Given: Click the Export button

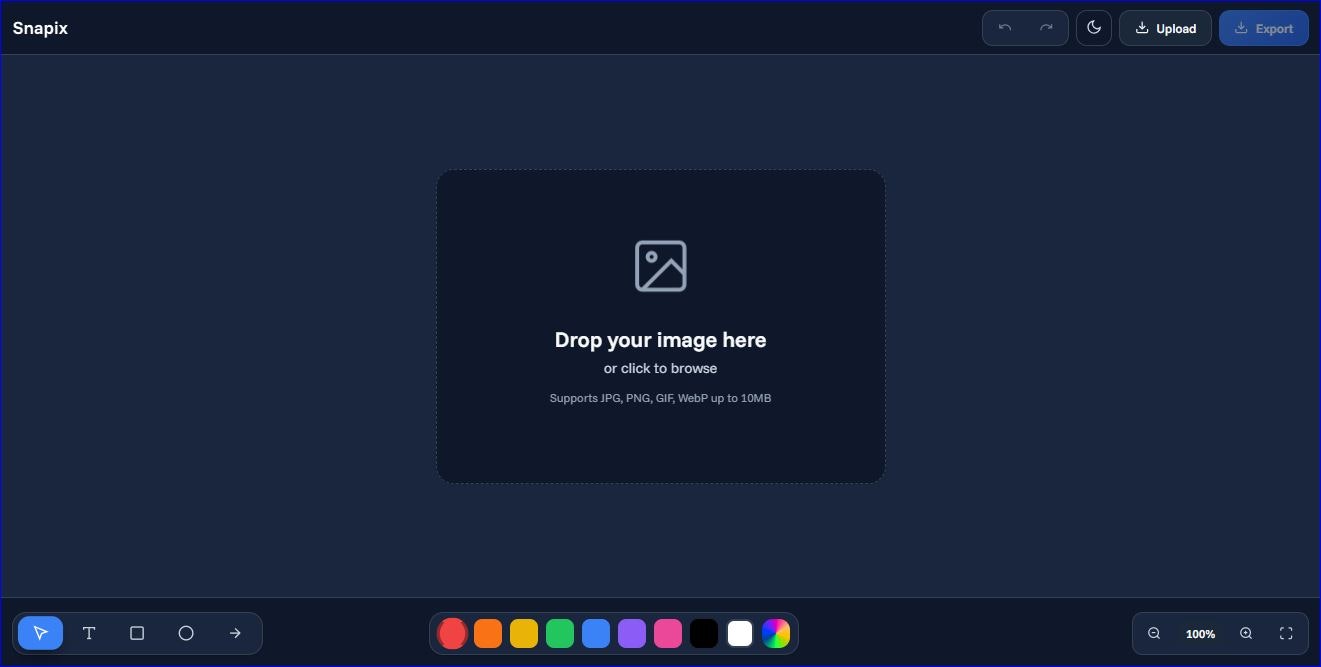Looking at the screenshot, I should (1264, 28).
